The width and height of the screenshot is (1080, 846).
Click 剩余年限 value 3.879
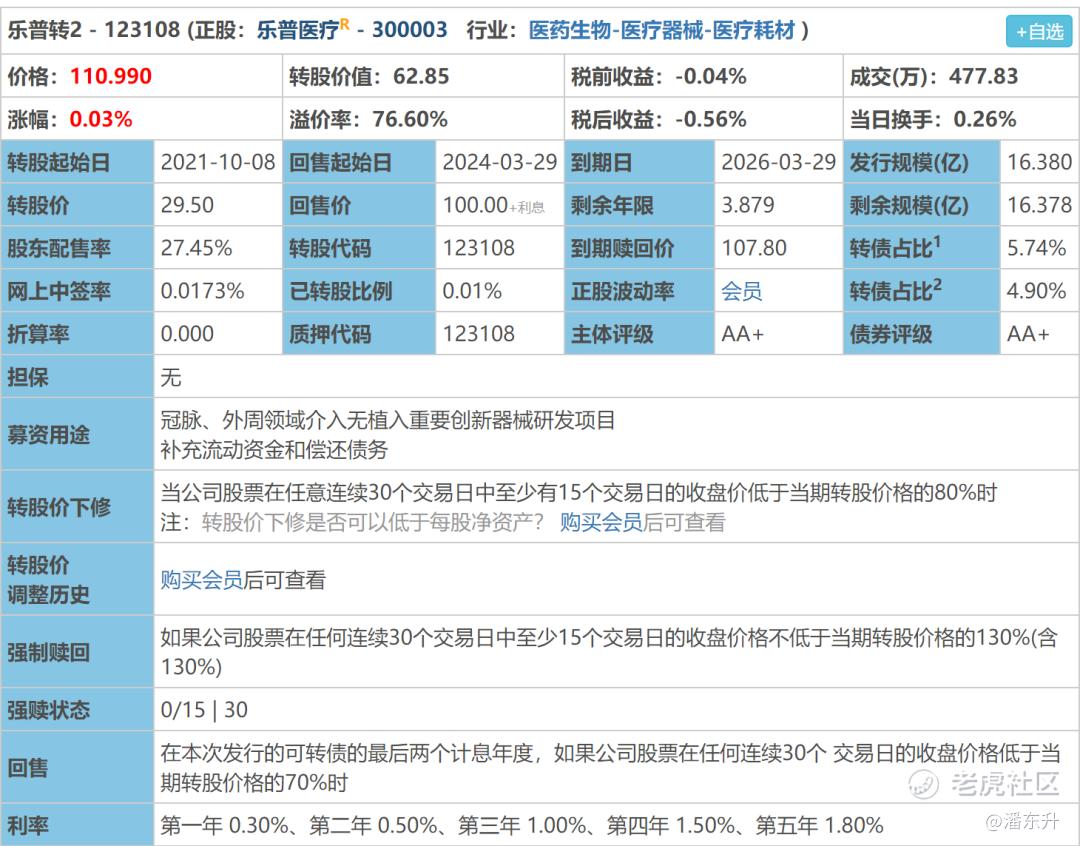coord(748,205)
